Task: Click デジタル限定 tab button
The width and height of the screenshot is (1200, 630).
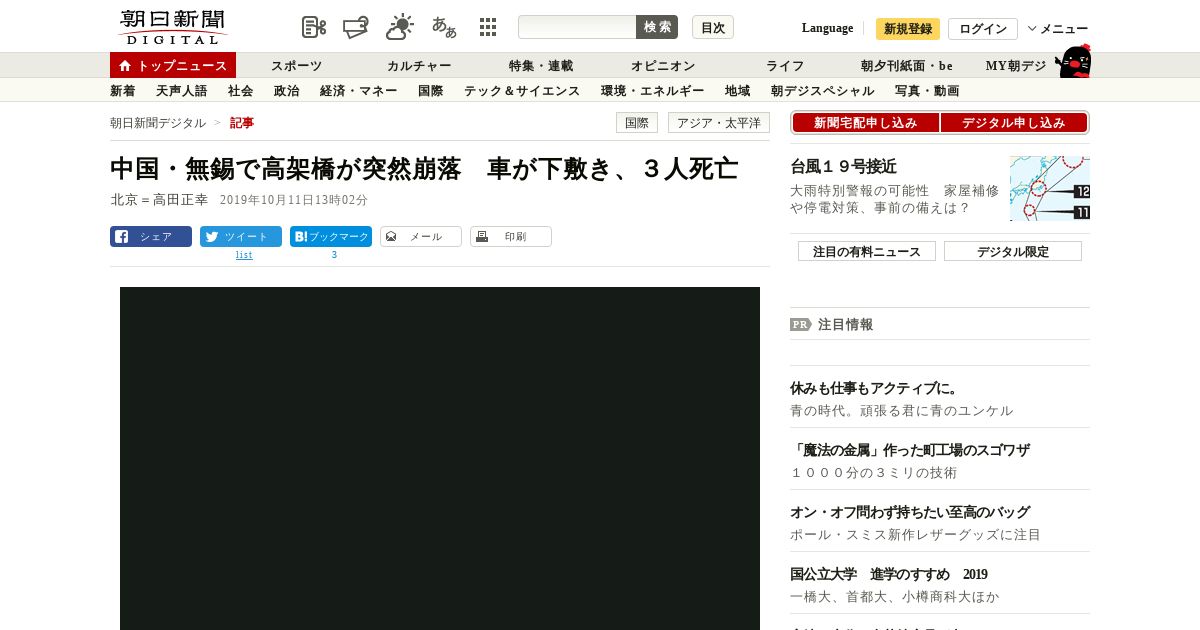Action: pyautogui.click(x=1013, y=251)
